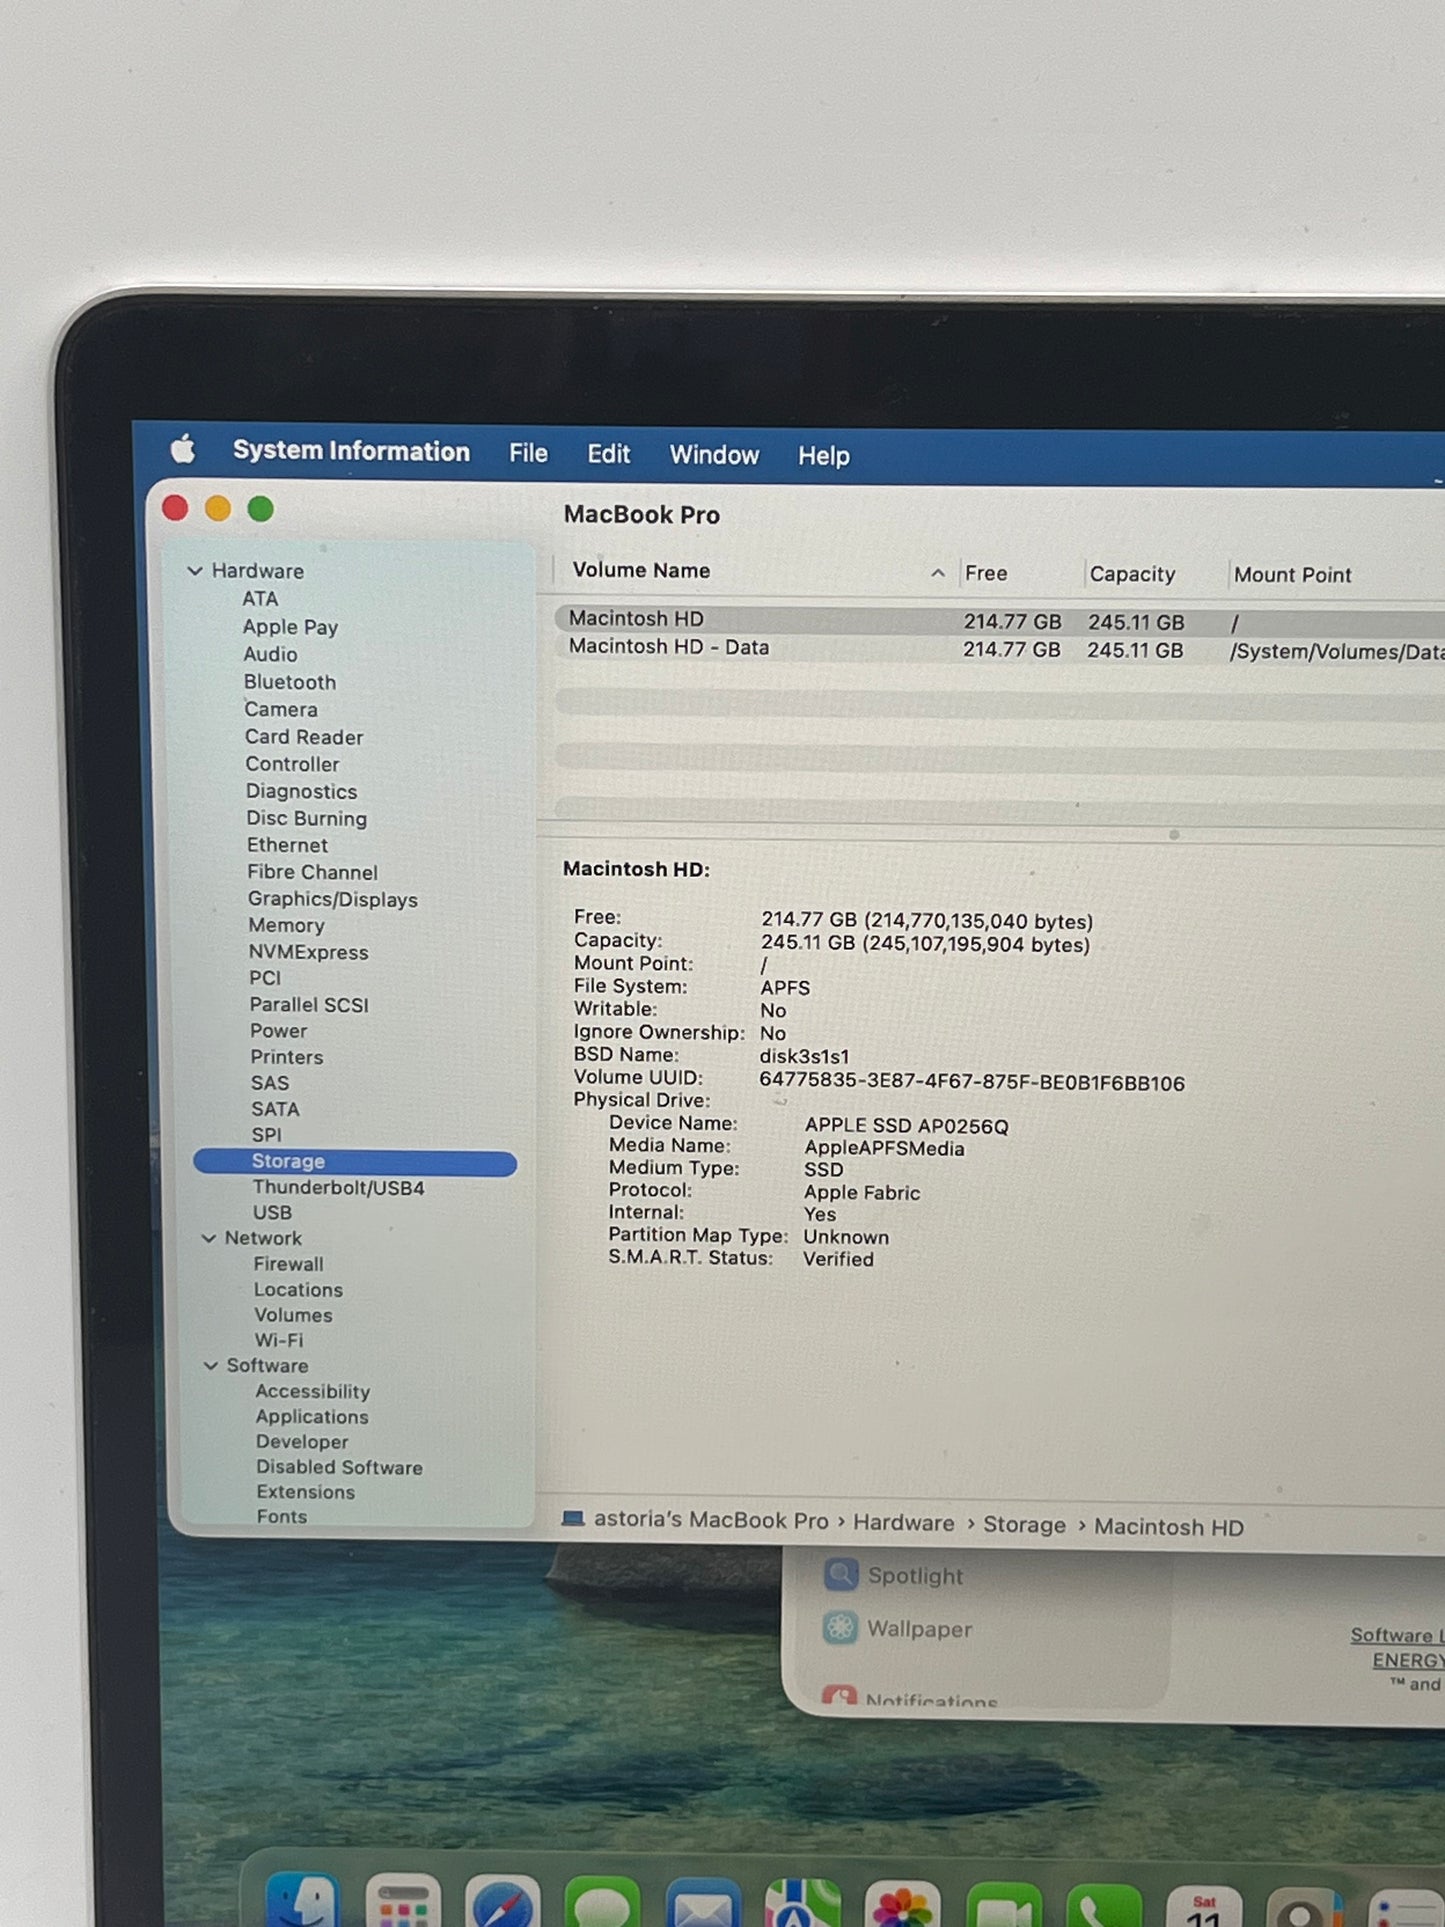The height and width of the screenshot is (1927, 1445).
Task: Collapse the Network section chevron
Action: pyautogui.click(x=209, y=1238)
